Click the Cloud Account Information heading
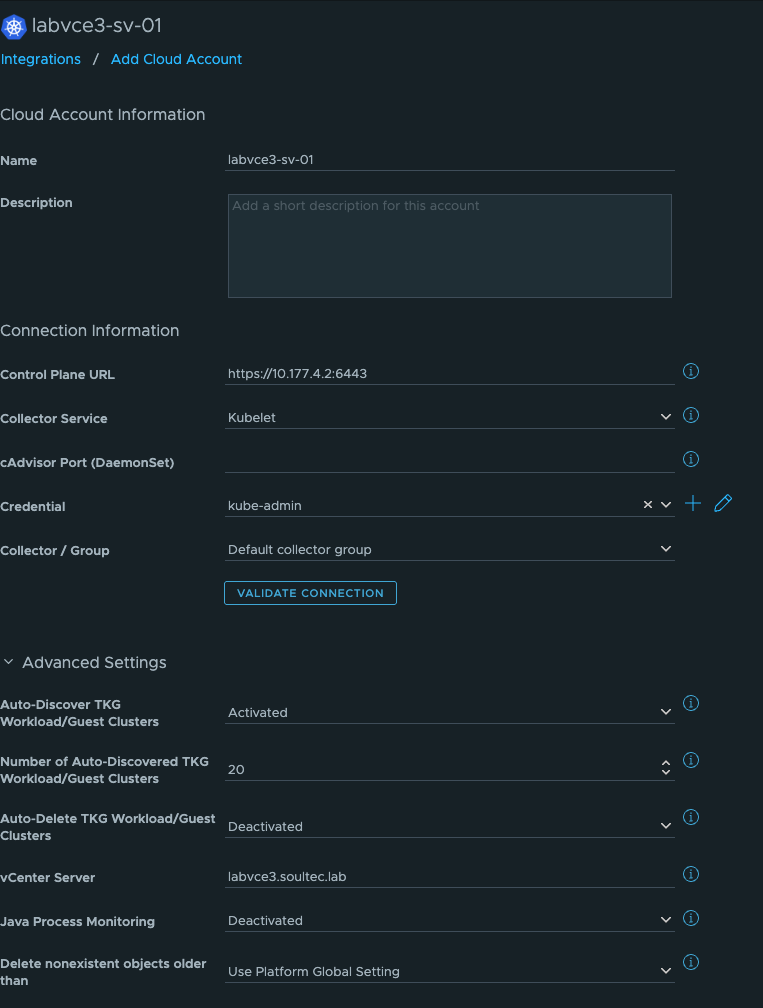Image resolution: width=763 pixels, height=1008 pixels. click(x=103, y=114)
